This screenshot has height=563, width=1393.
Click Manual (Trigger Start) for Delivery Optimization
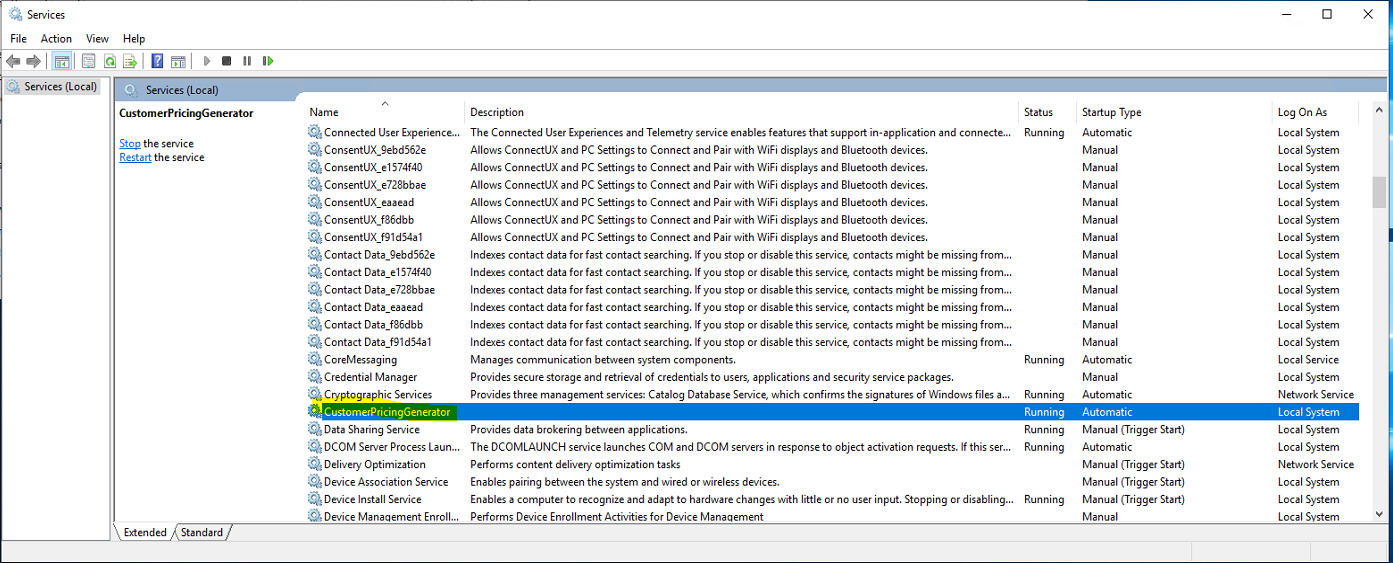[x=1133, y=465]
